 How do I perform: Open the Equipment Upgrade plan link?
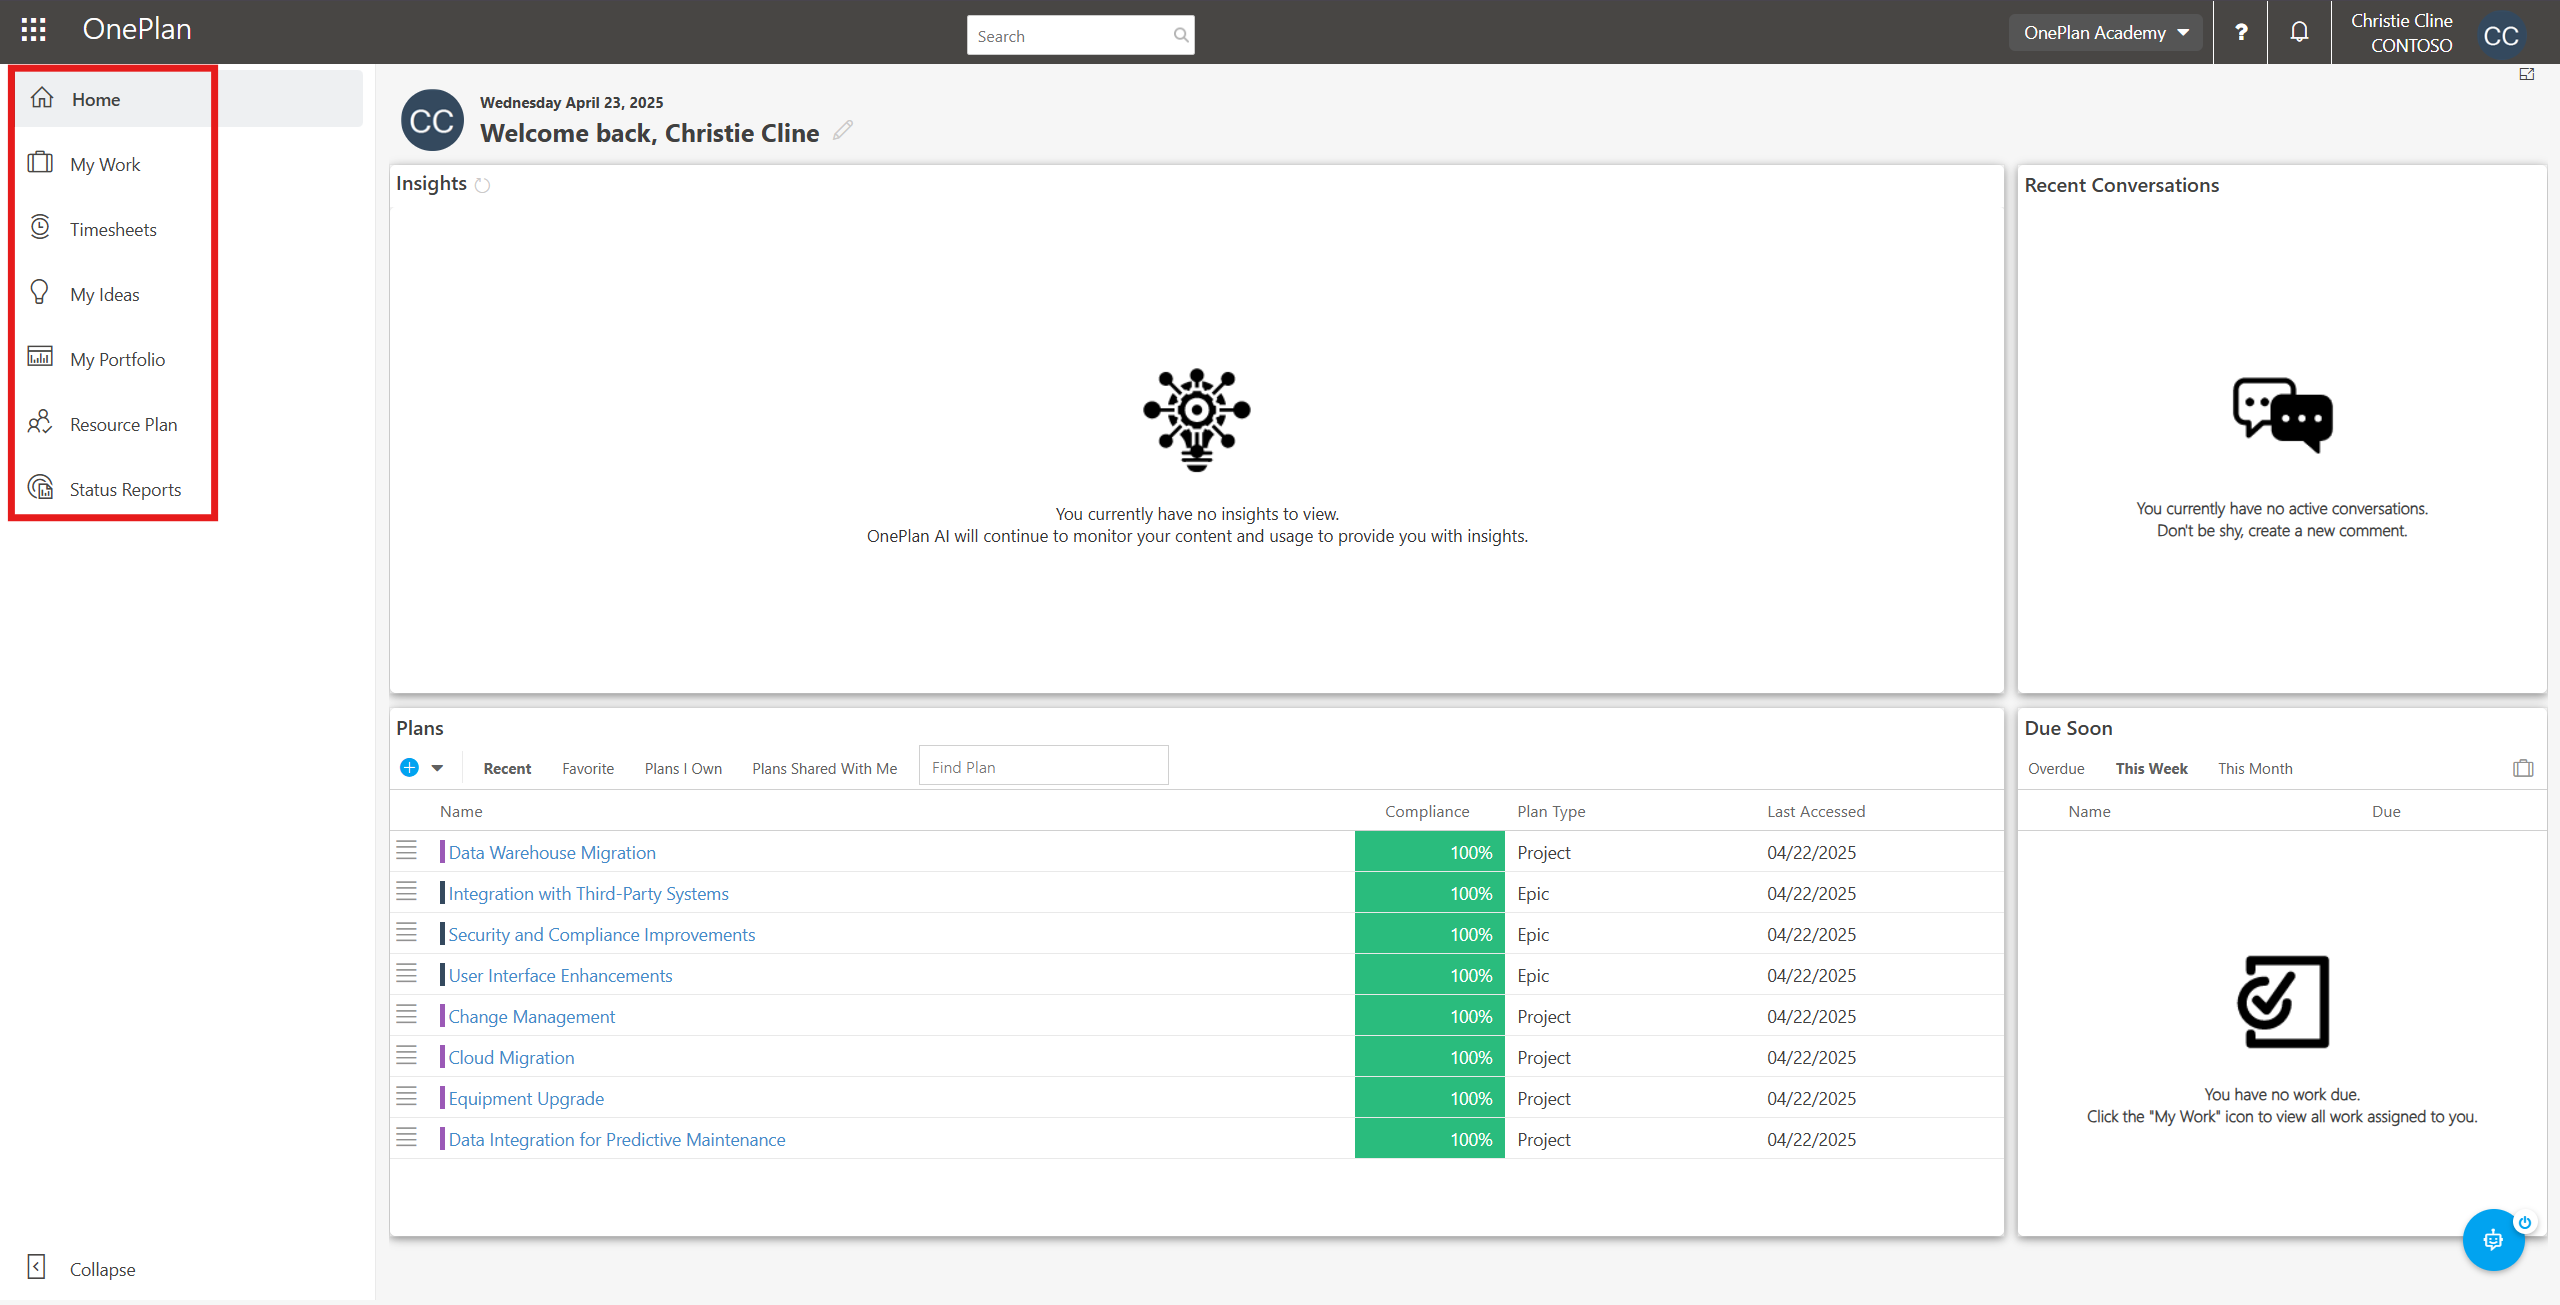coord(526,1098)
